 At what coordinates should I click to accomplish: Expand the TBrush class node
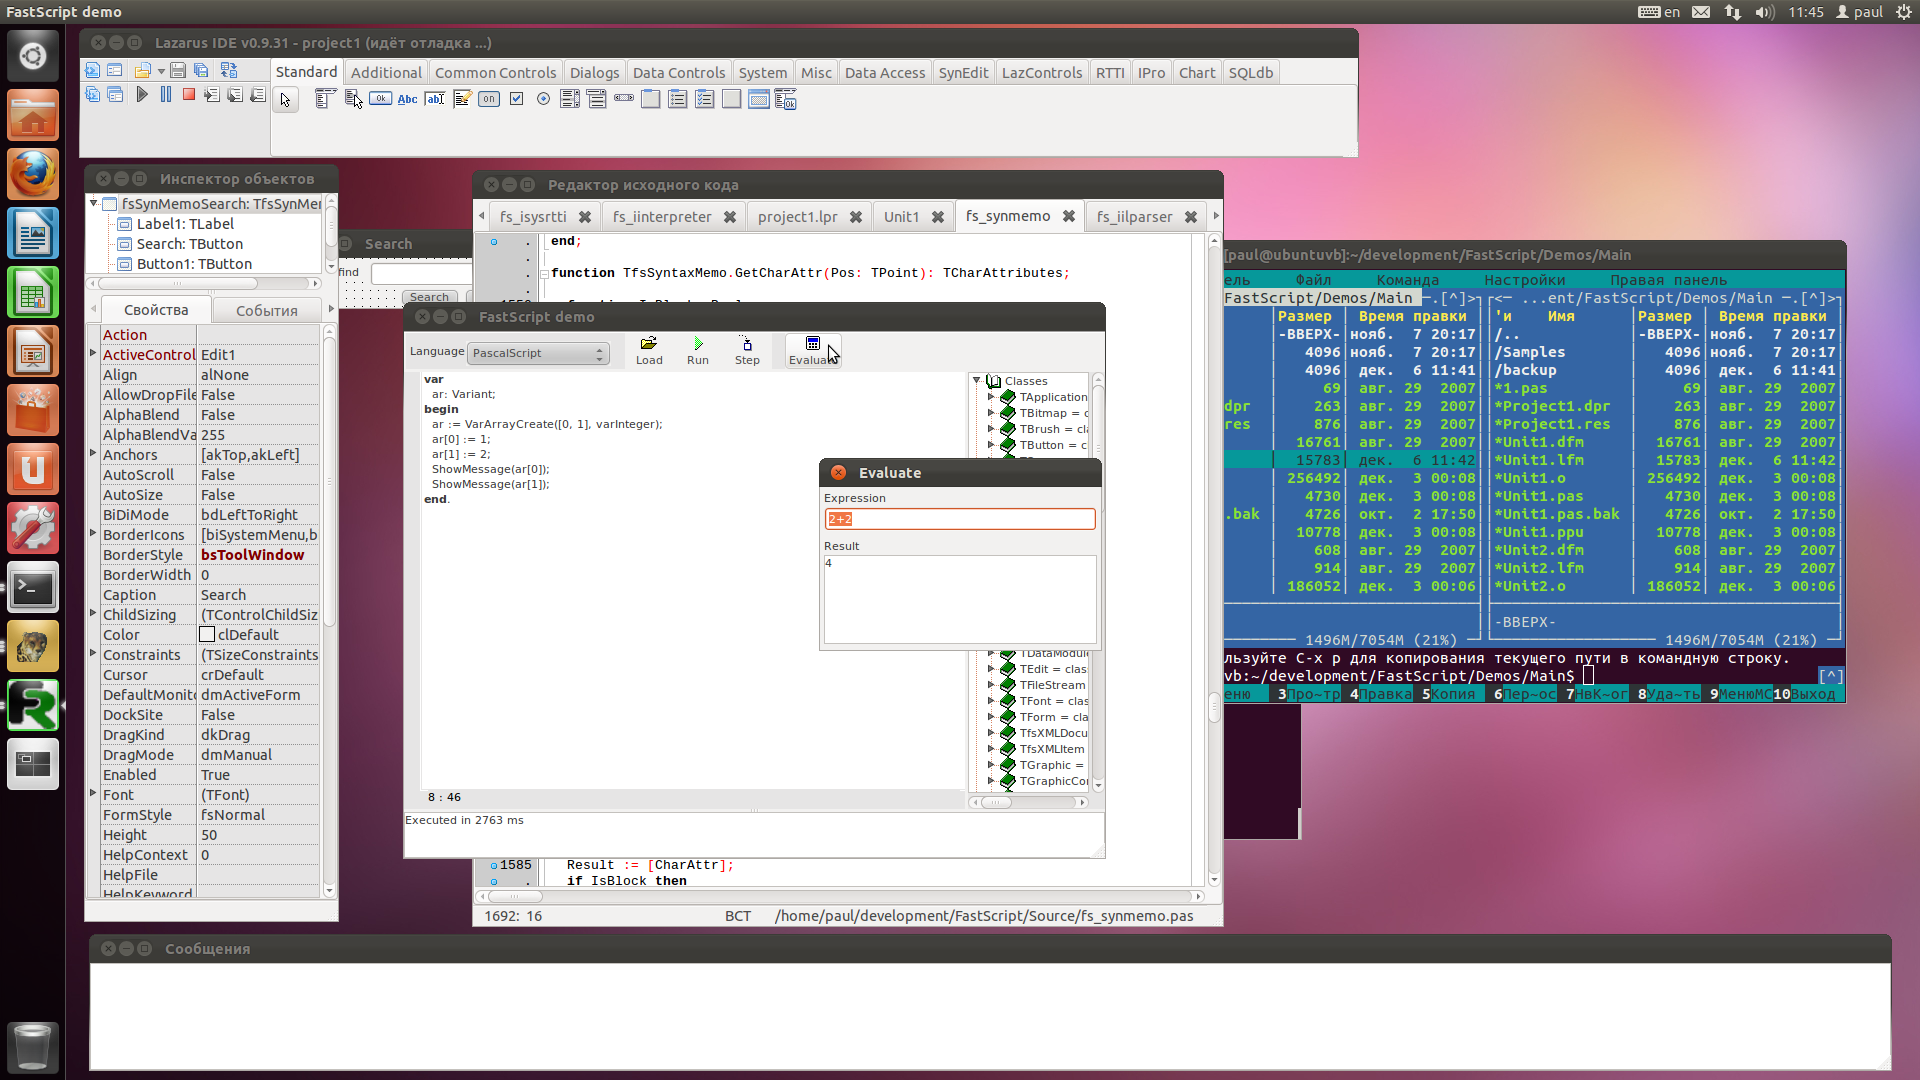(x=991, y=429)
